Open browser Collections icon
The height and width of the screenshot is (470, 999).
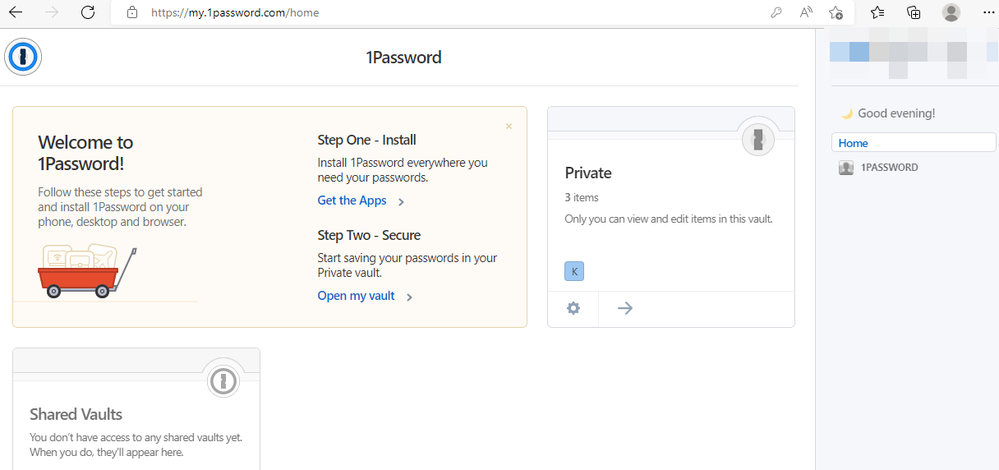pos(913,13)
